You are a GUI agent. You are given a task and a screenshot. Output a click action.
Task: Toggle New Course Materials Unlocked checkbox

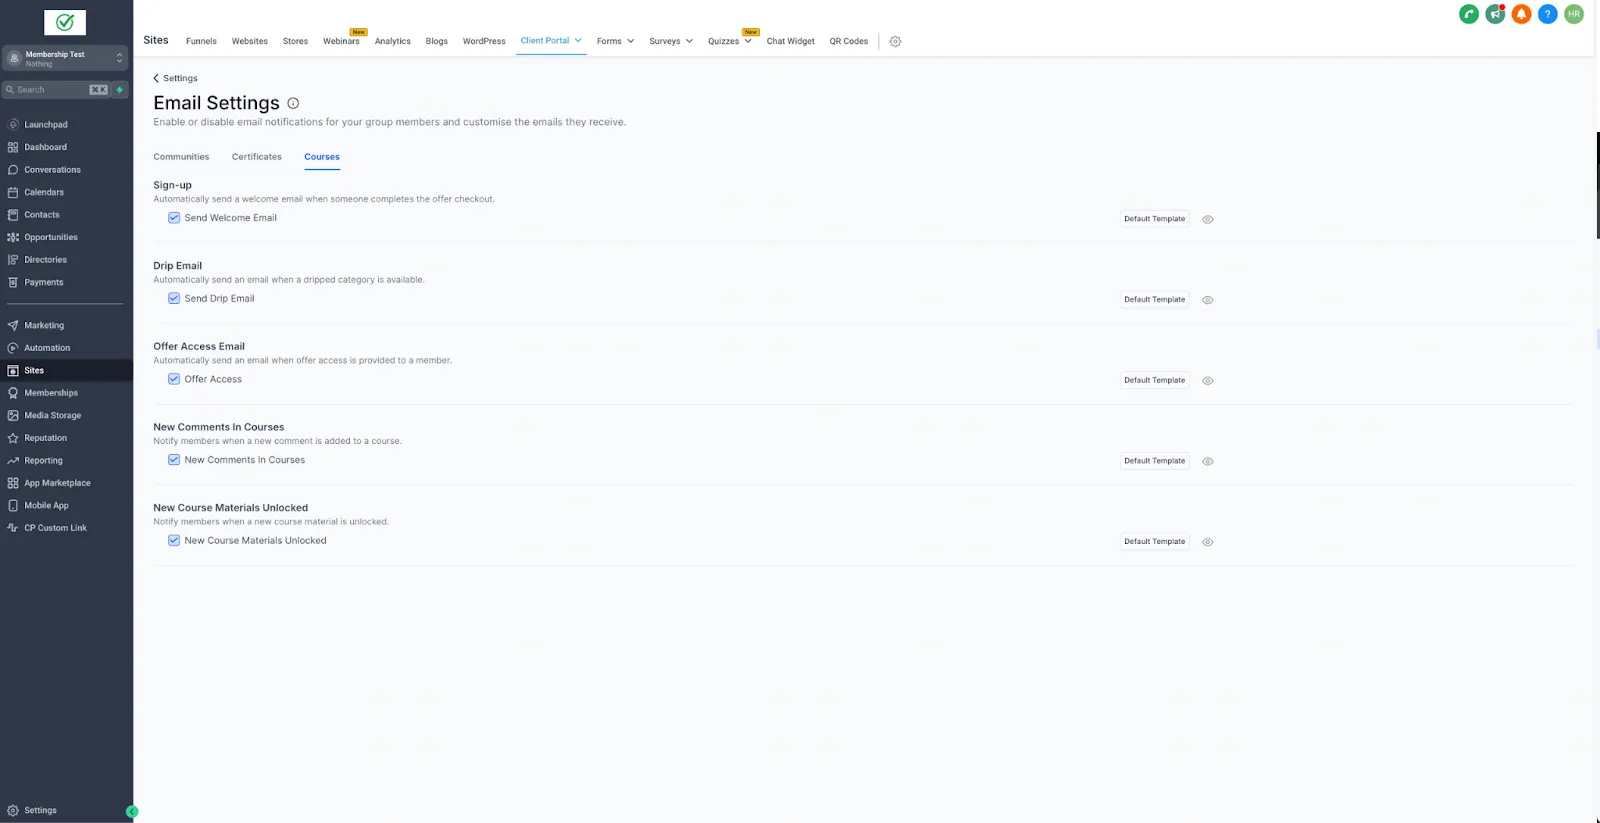click(174, 541)
